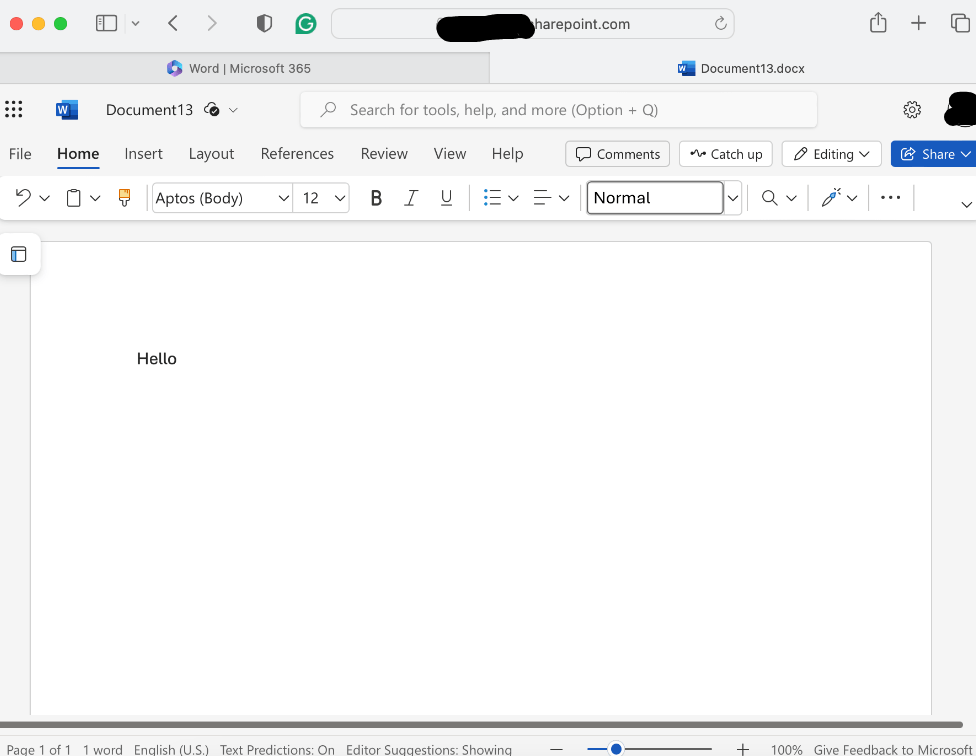976x756 pixels.
Task: Switch to the Word | Microsoft 365 browser tab
Action: tap(245, 68)
